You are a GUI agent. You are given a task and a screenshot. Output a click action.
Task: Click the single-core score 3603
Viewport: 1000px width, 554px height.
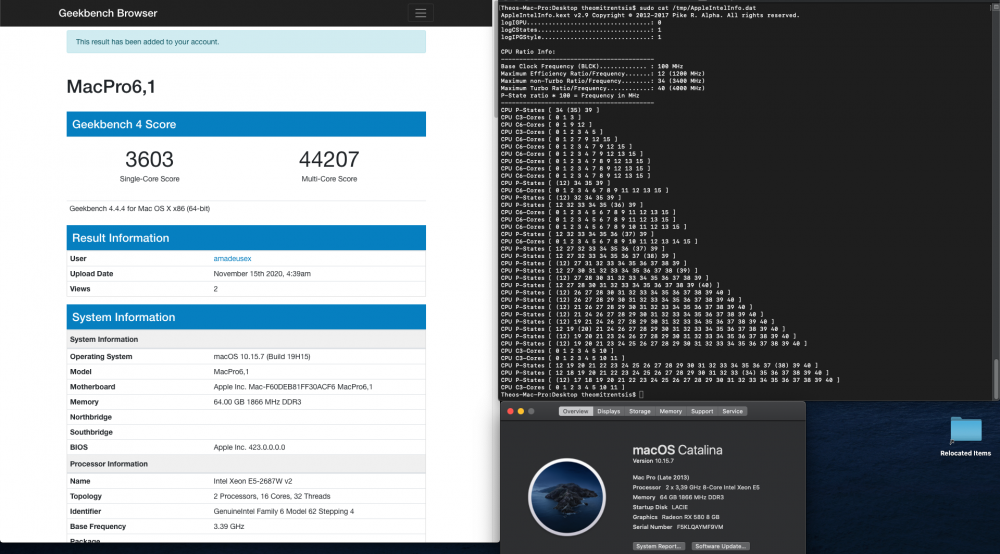pyautogui.click(x=149, y=159)
